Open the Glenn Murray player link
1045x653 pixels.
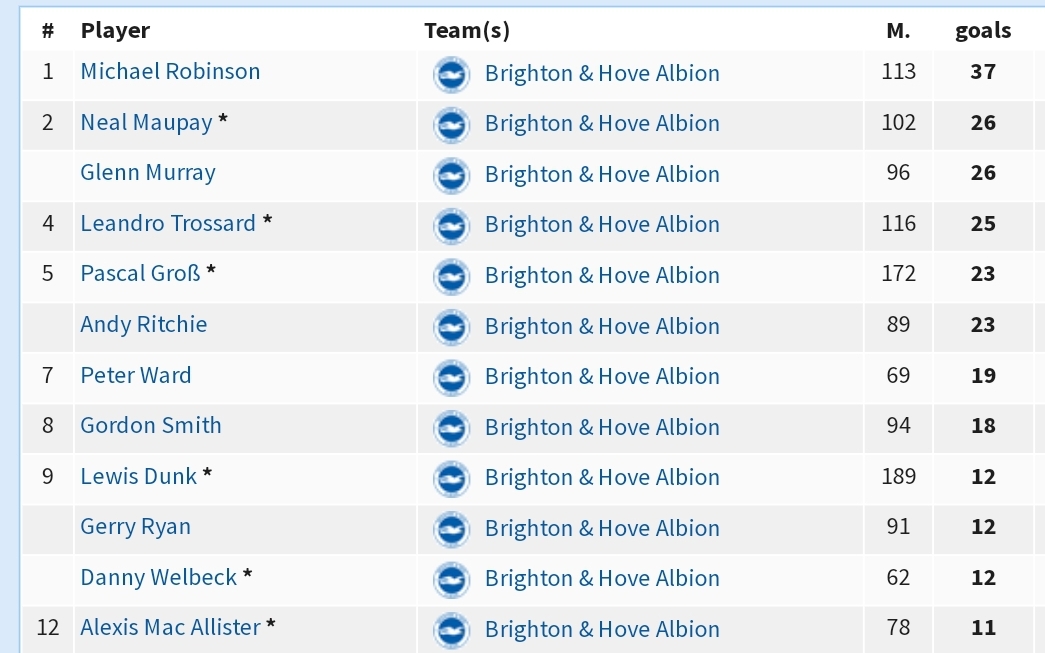(x=148, y=173)
